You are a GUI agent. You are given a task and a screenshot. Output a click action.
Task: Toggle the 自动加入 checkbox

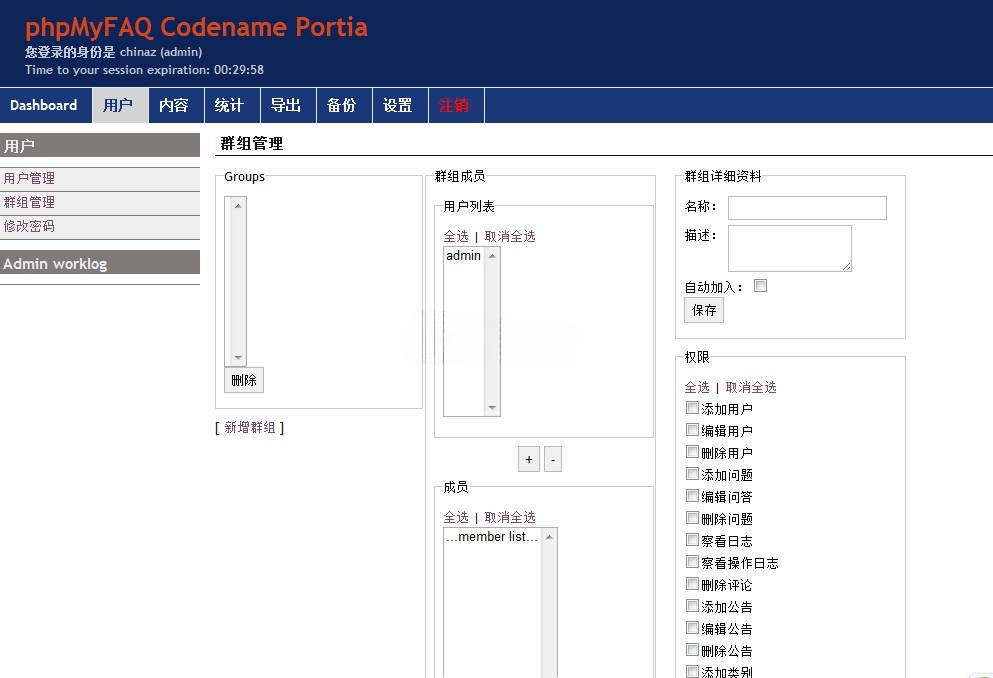point(760,285)
